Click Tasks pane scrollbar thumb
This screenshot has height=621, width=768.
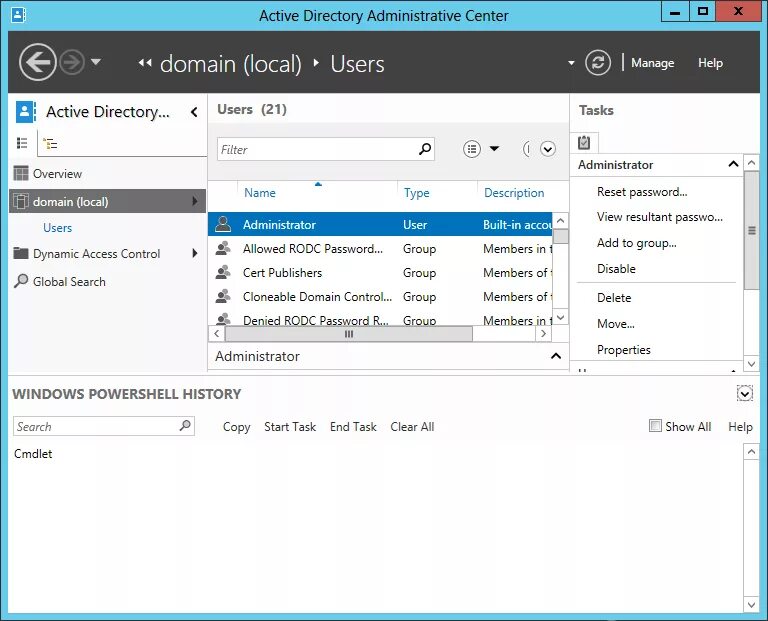pos(752,230)
